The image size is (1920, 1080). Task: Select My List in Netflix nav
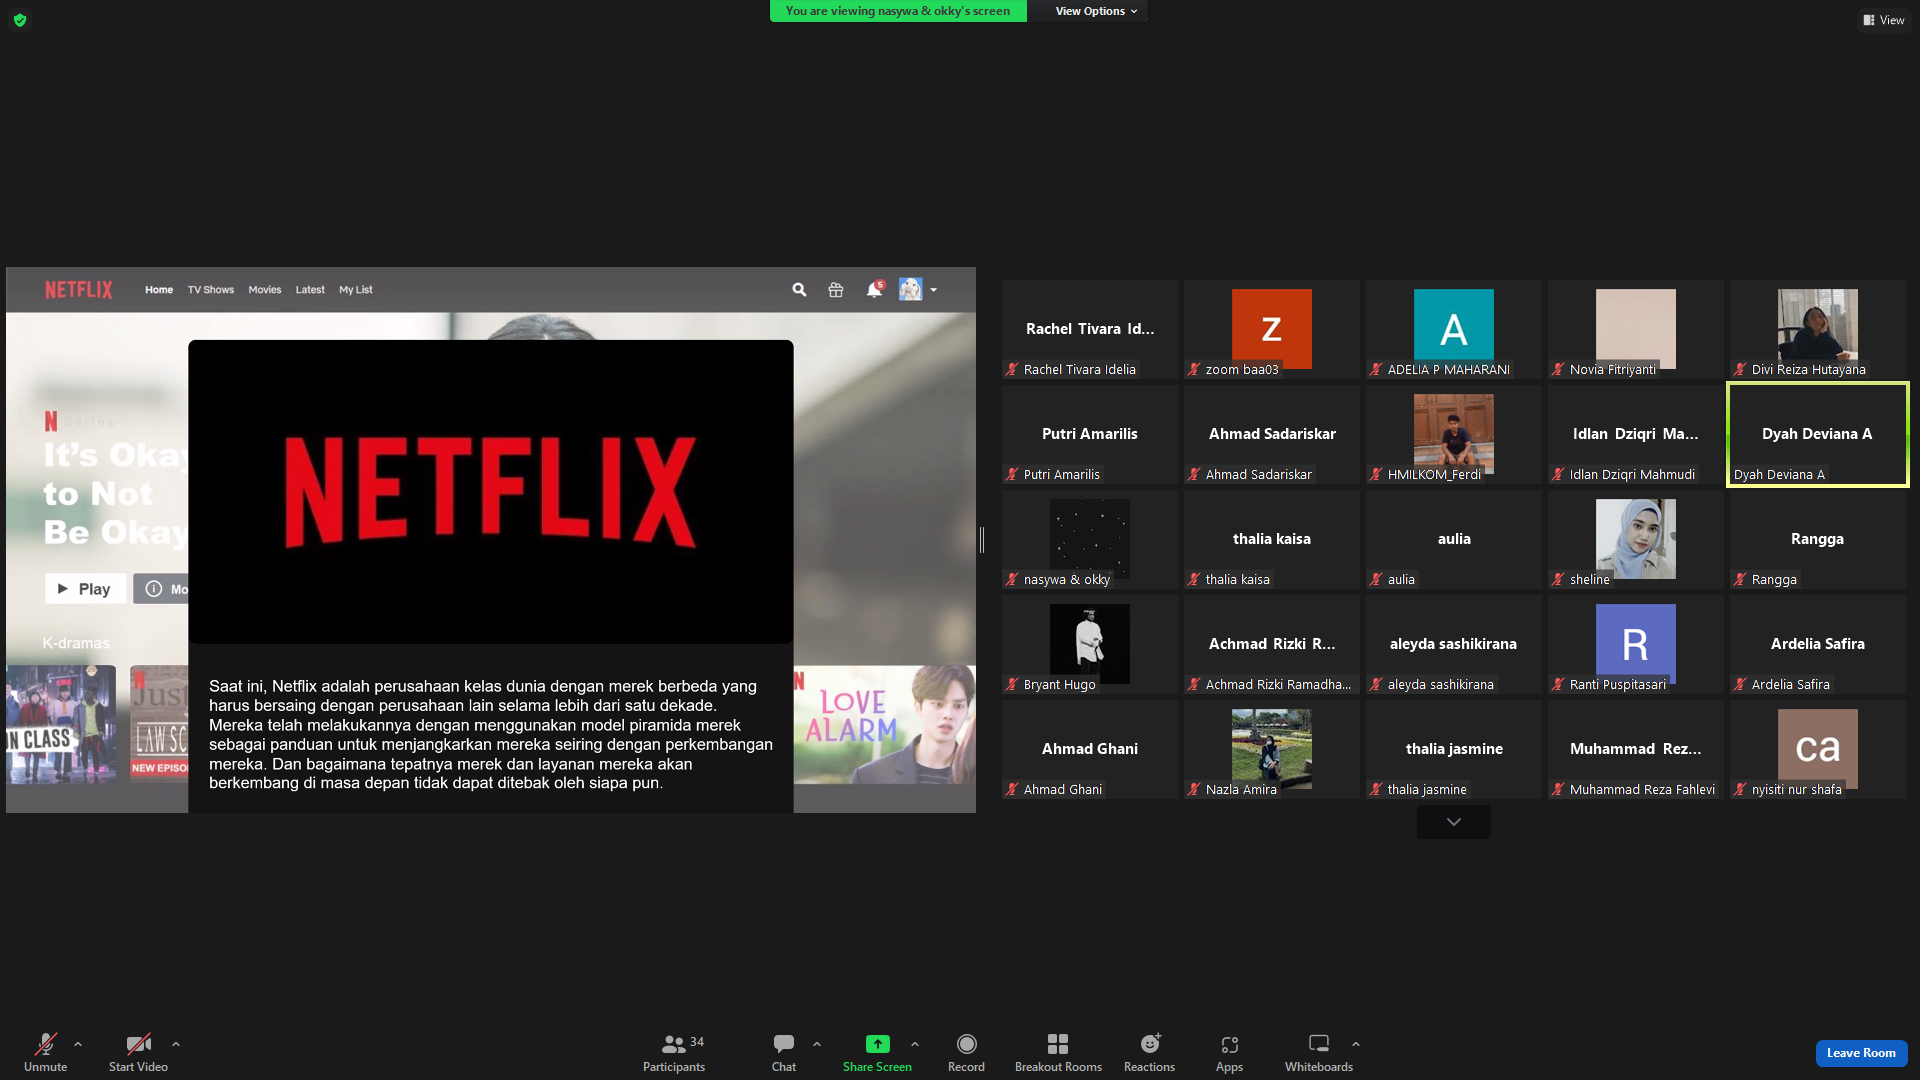355,290
